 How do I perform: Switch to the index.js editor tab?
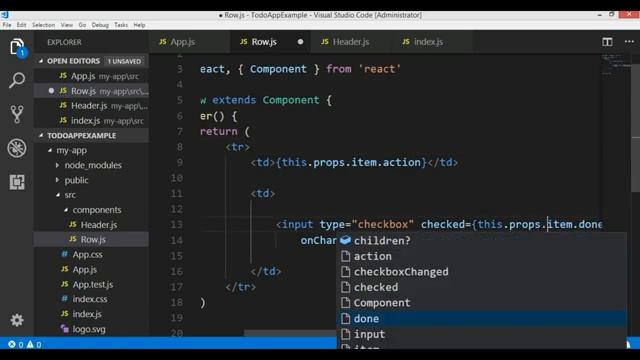pos(432,42)
